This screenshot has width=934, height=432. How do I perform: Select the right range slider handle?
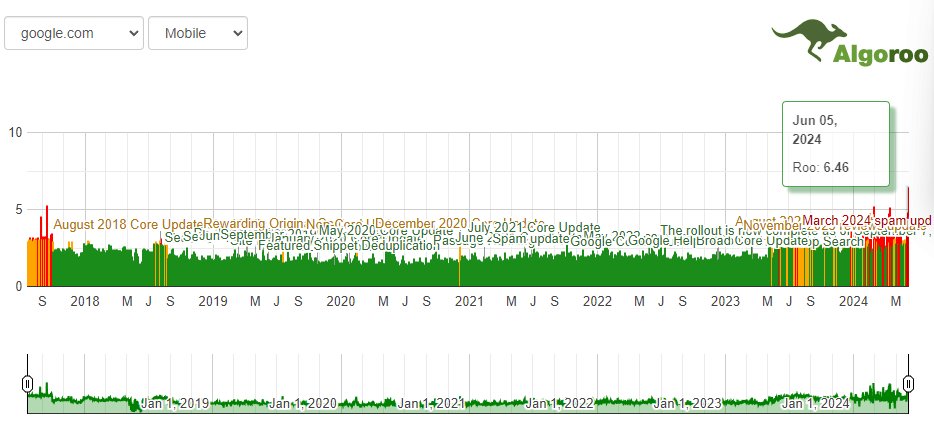point(908,384)
